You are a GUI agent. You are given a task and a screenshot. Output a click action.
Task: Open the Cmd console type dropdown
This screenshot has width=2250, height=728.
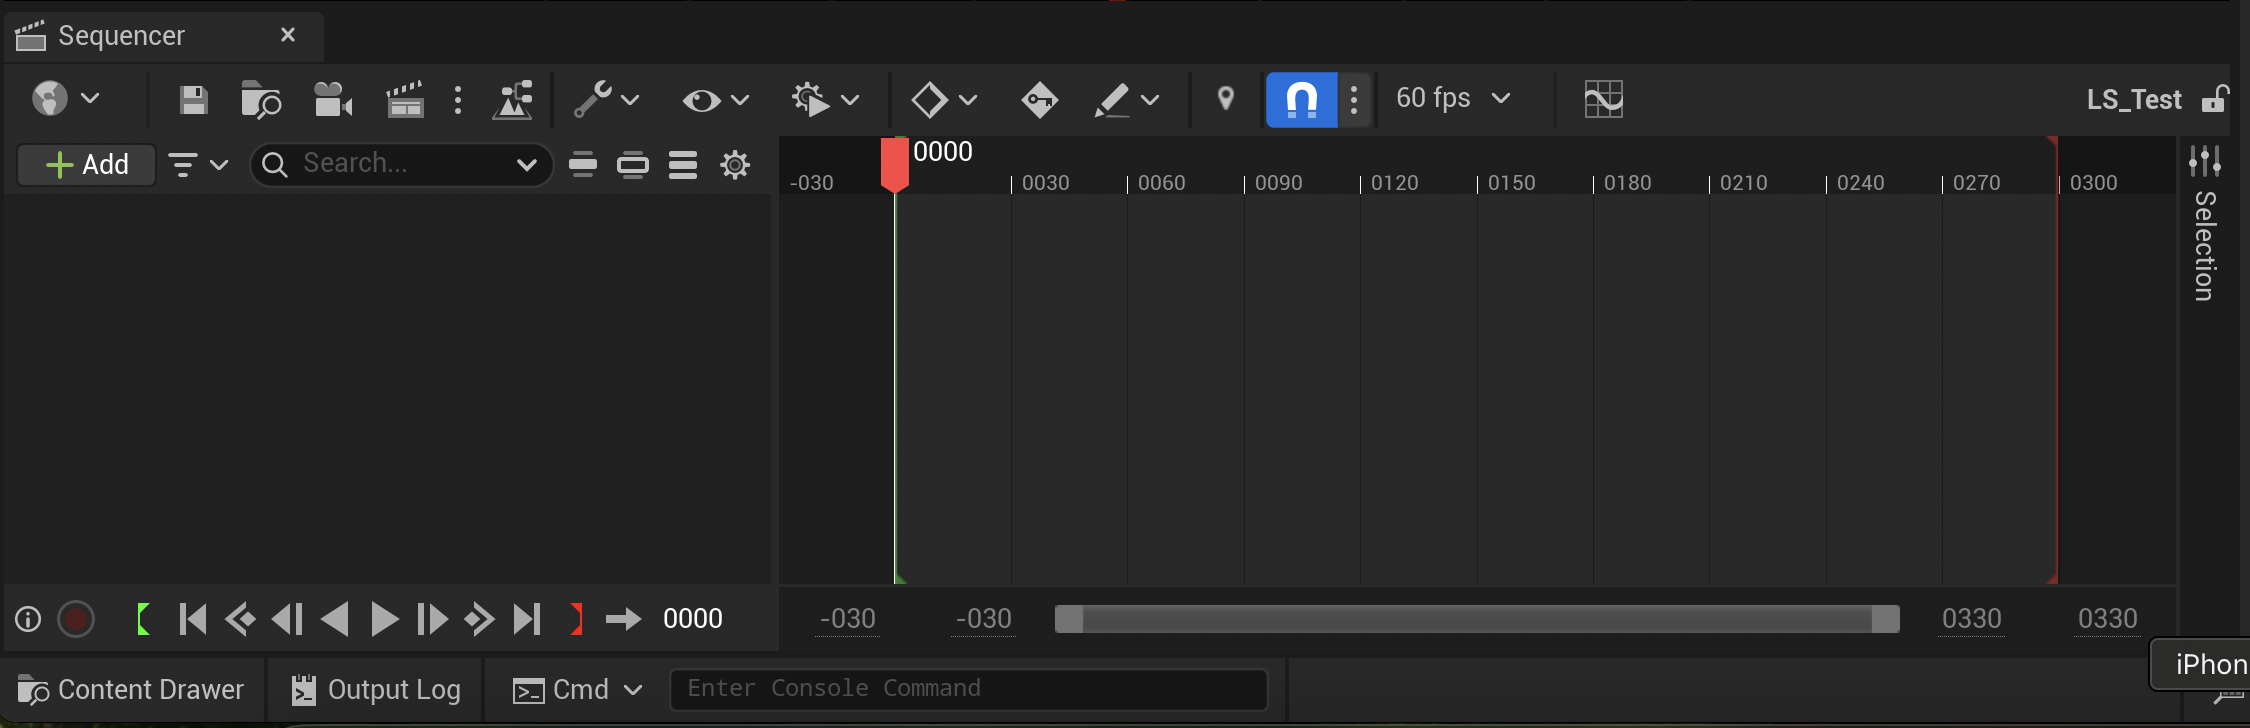[x=577, y=690]
